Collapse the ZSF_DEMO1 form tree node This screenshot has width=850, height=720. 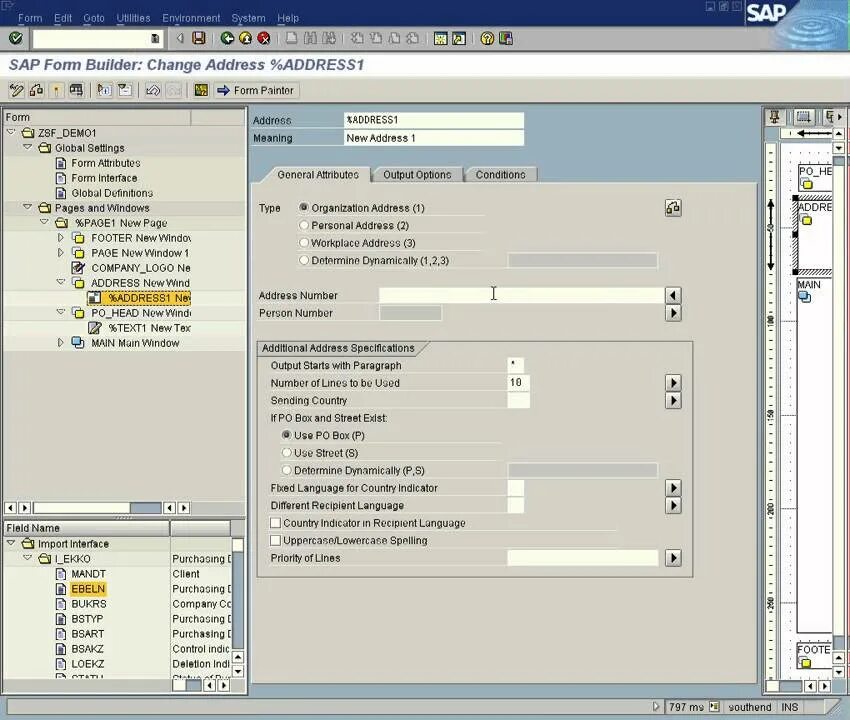(x=11, y=132)
